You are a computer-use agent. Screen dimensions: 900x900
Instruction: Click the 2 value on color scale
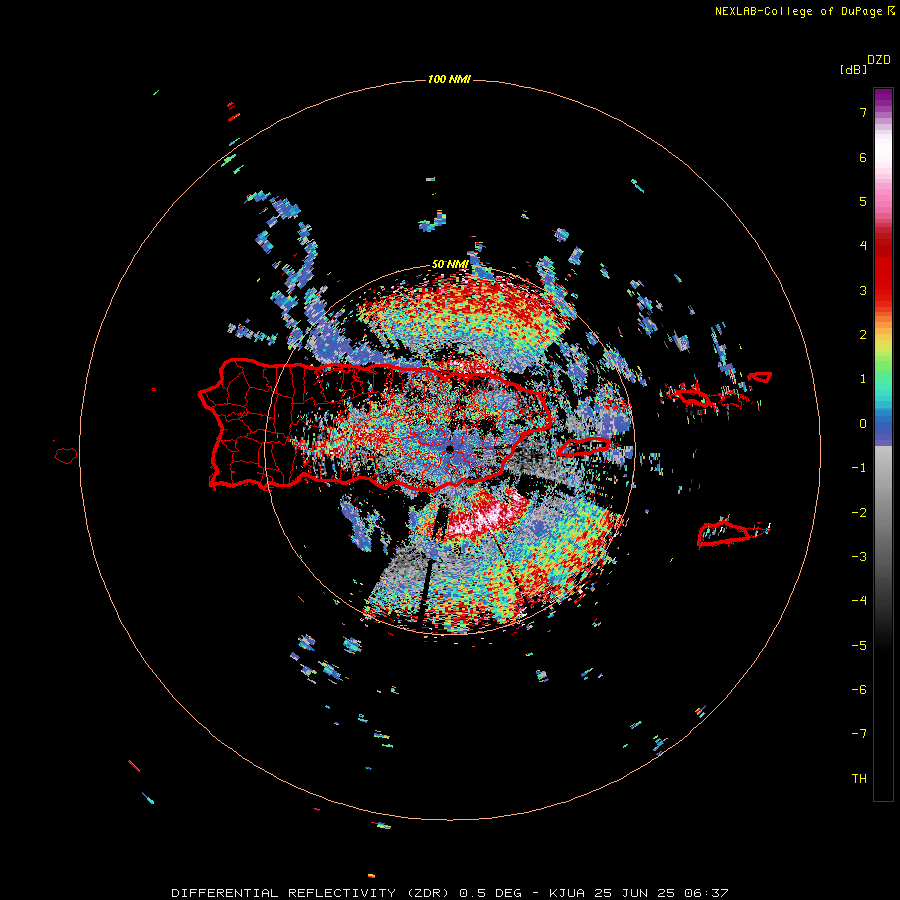click(863, 335)
